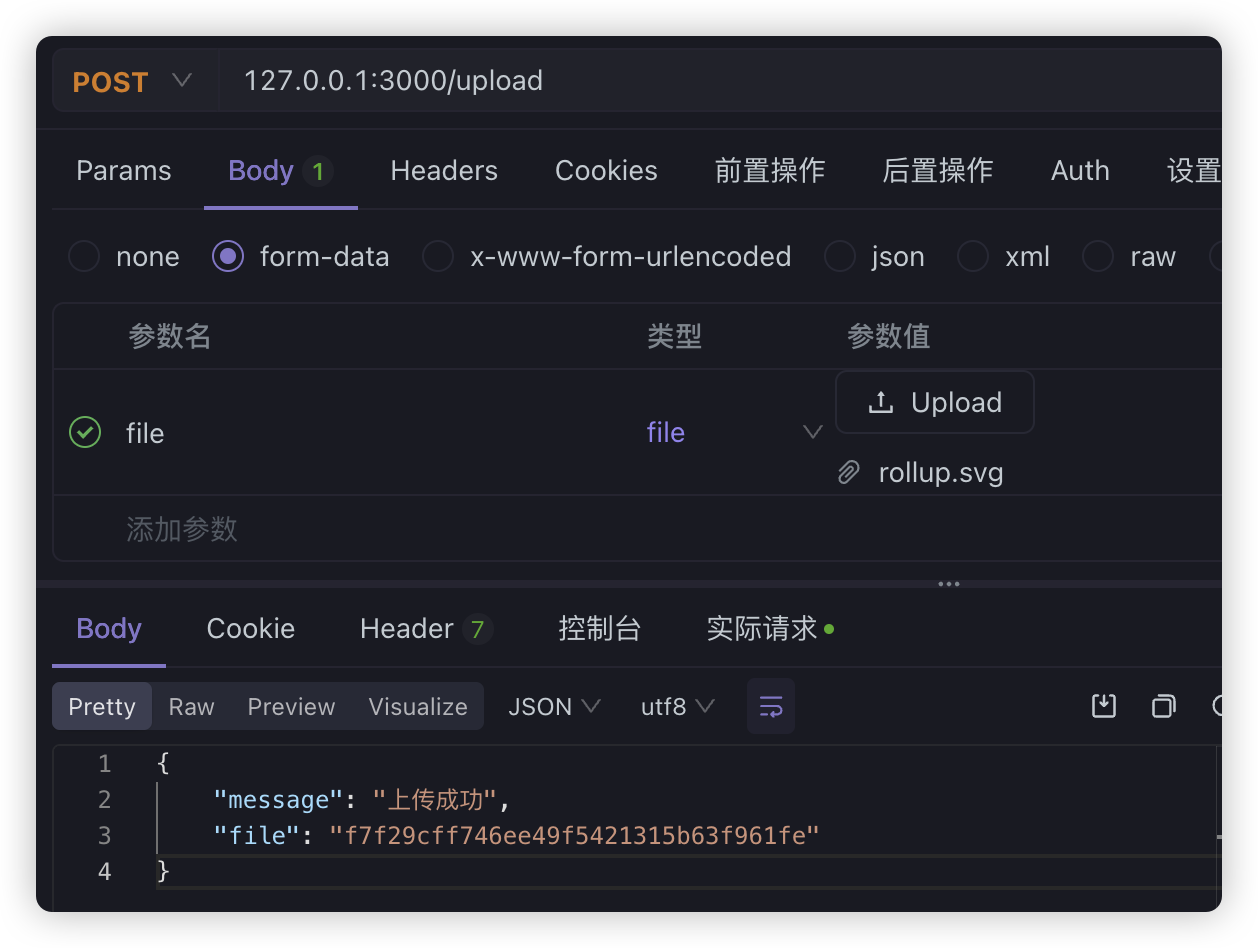Click the paperclip icon beside rollup.svg
1258x948 pixels.
848,473
